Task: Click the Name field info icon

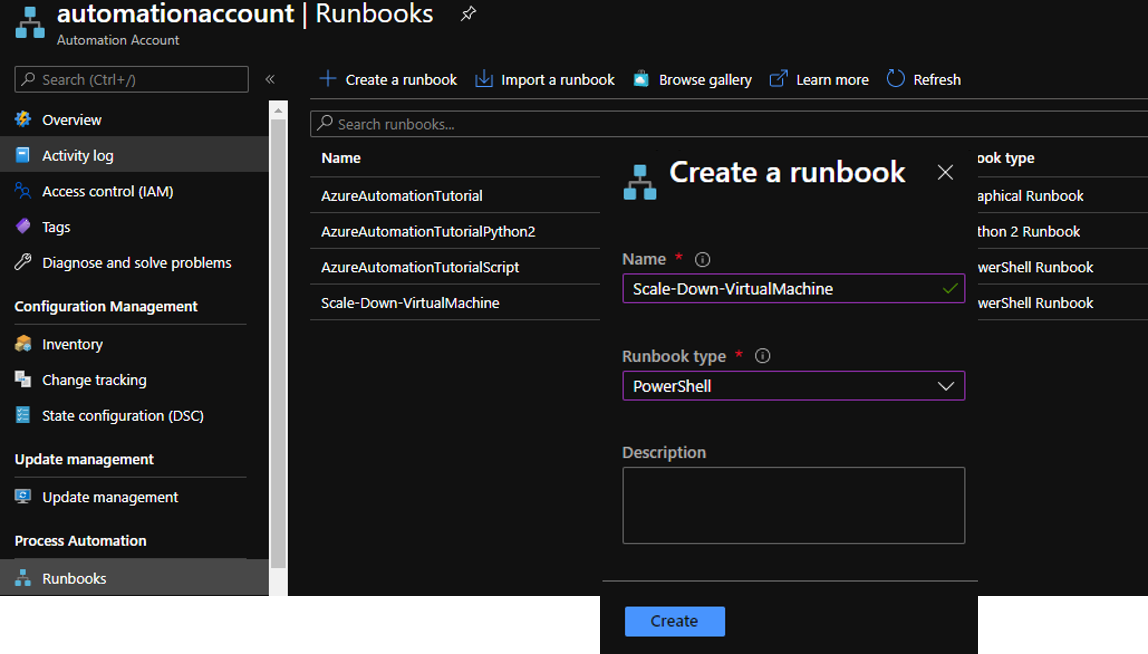Action: (x=702, y=259)
